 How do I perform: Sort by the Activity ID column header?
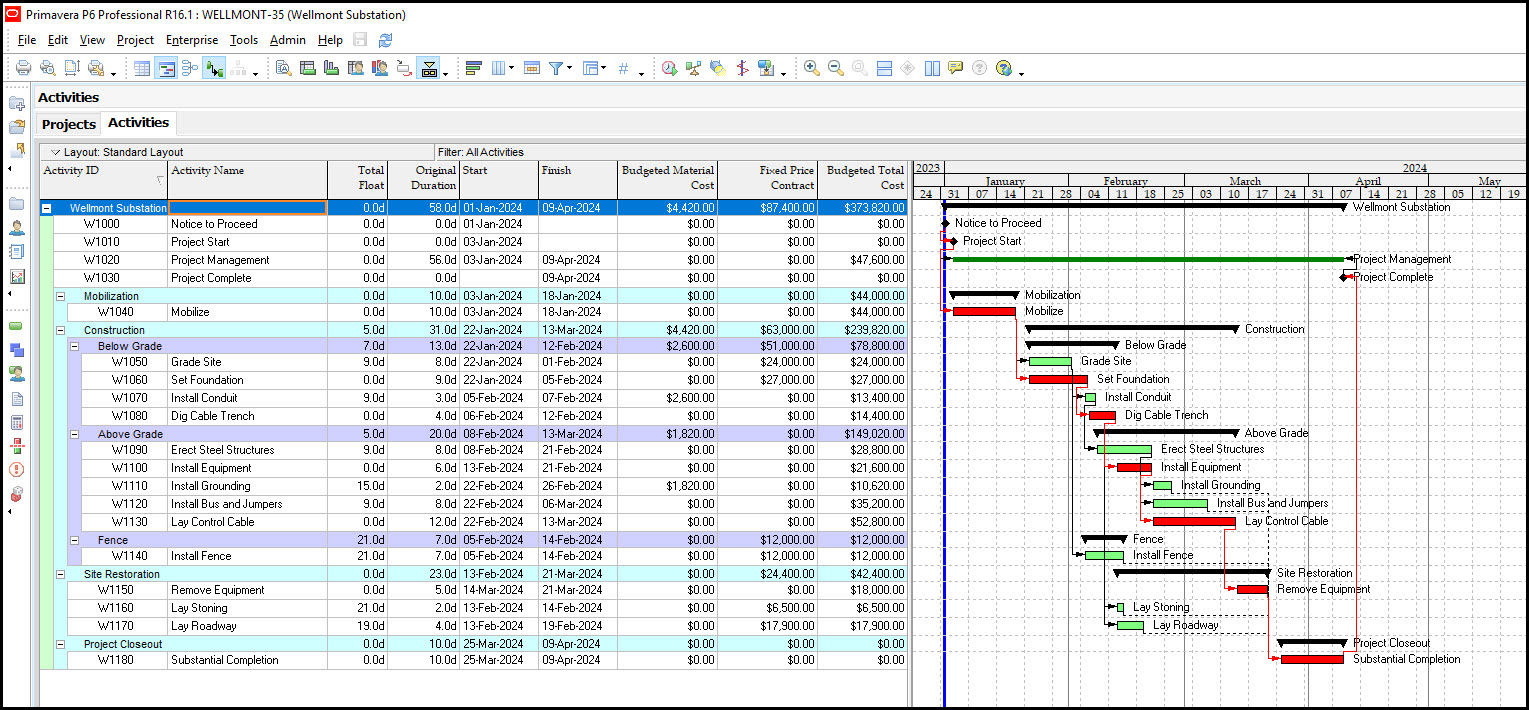tap(104, 180)
